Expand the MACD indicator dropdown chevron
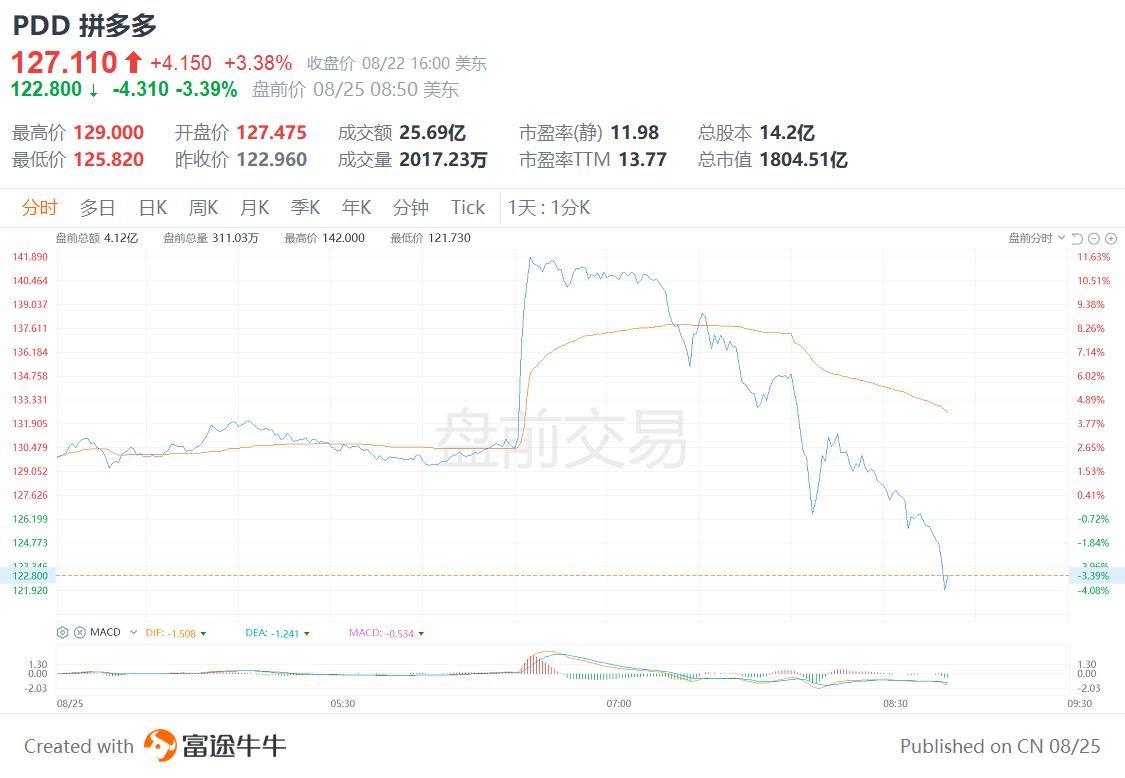 pos(133,632)
